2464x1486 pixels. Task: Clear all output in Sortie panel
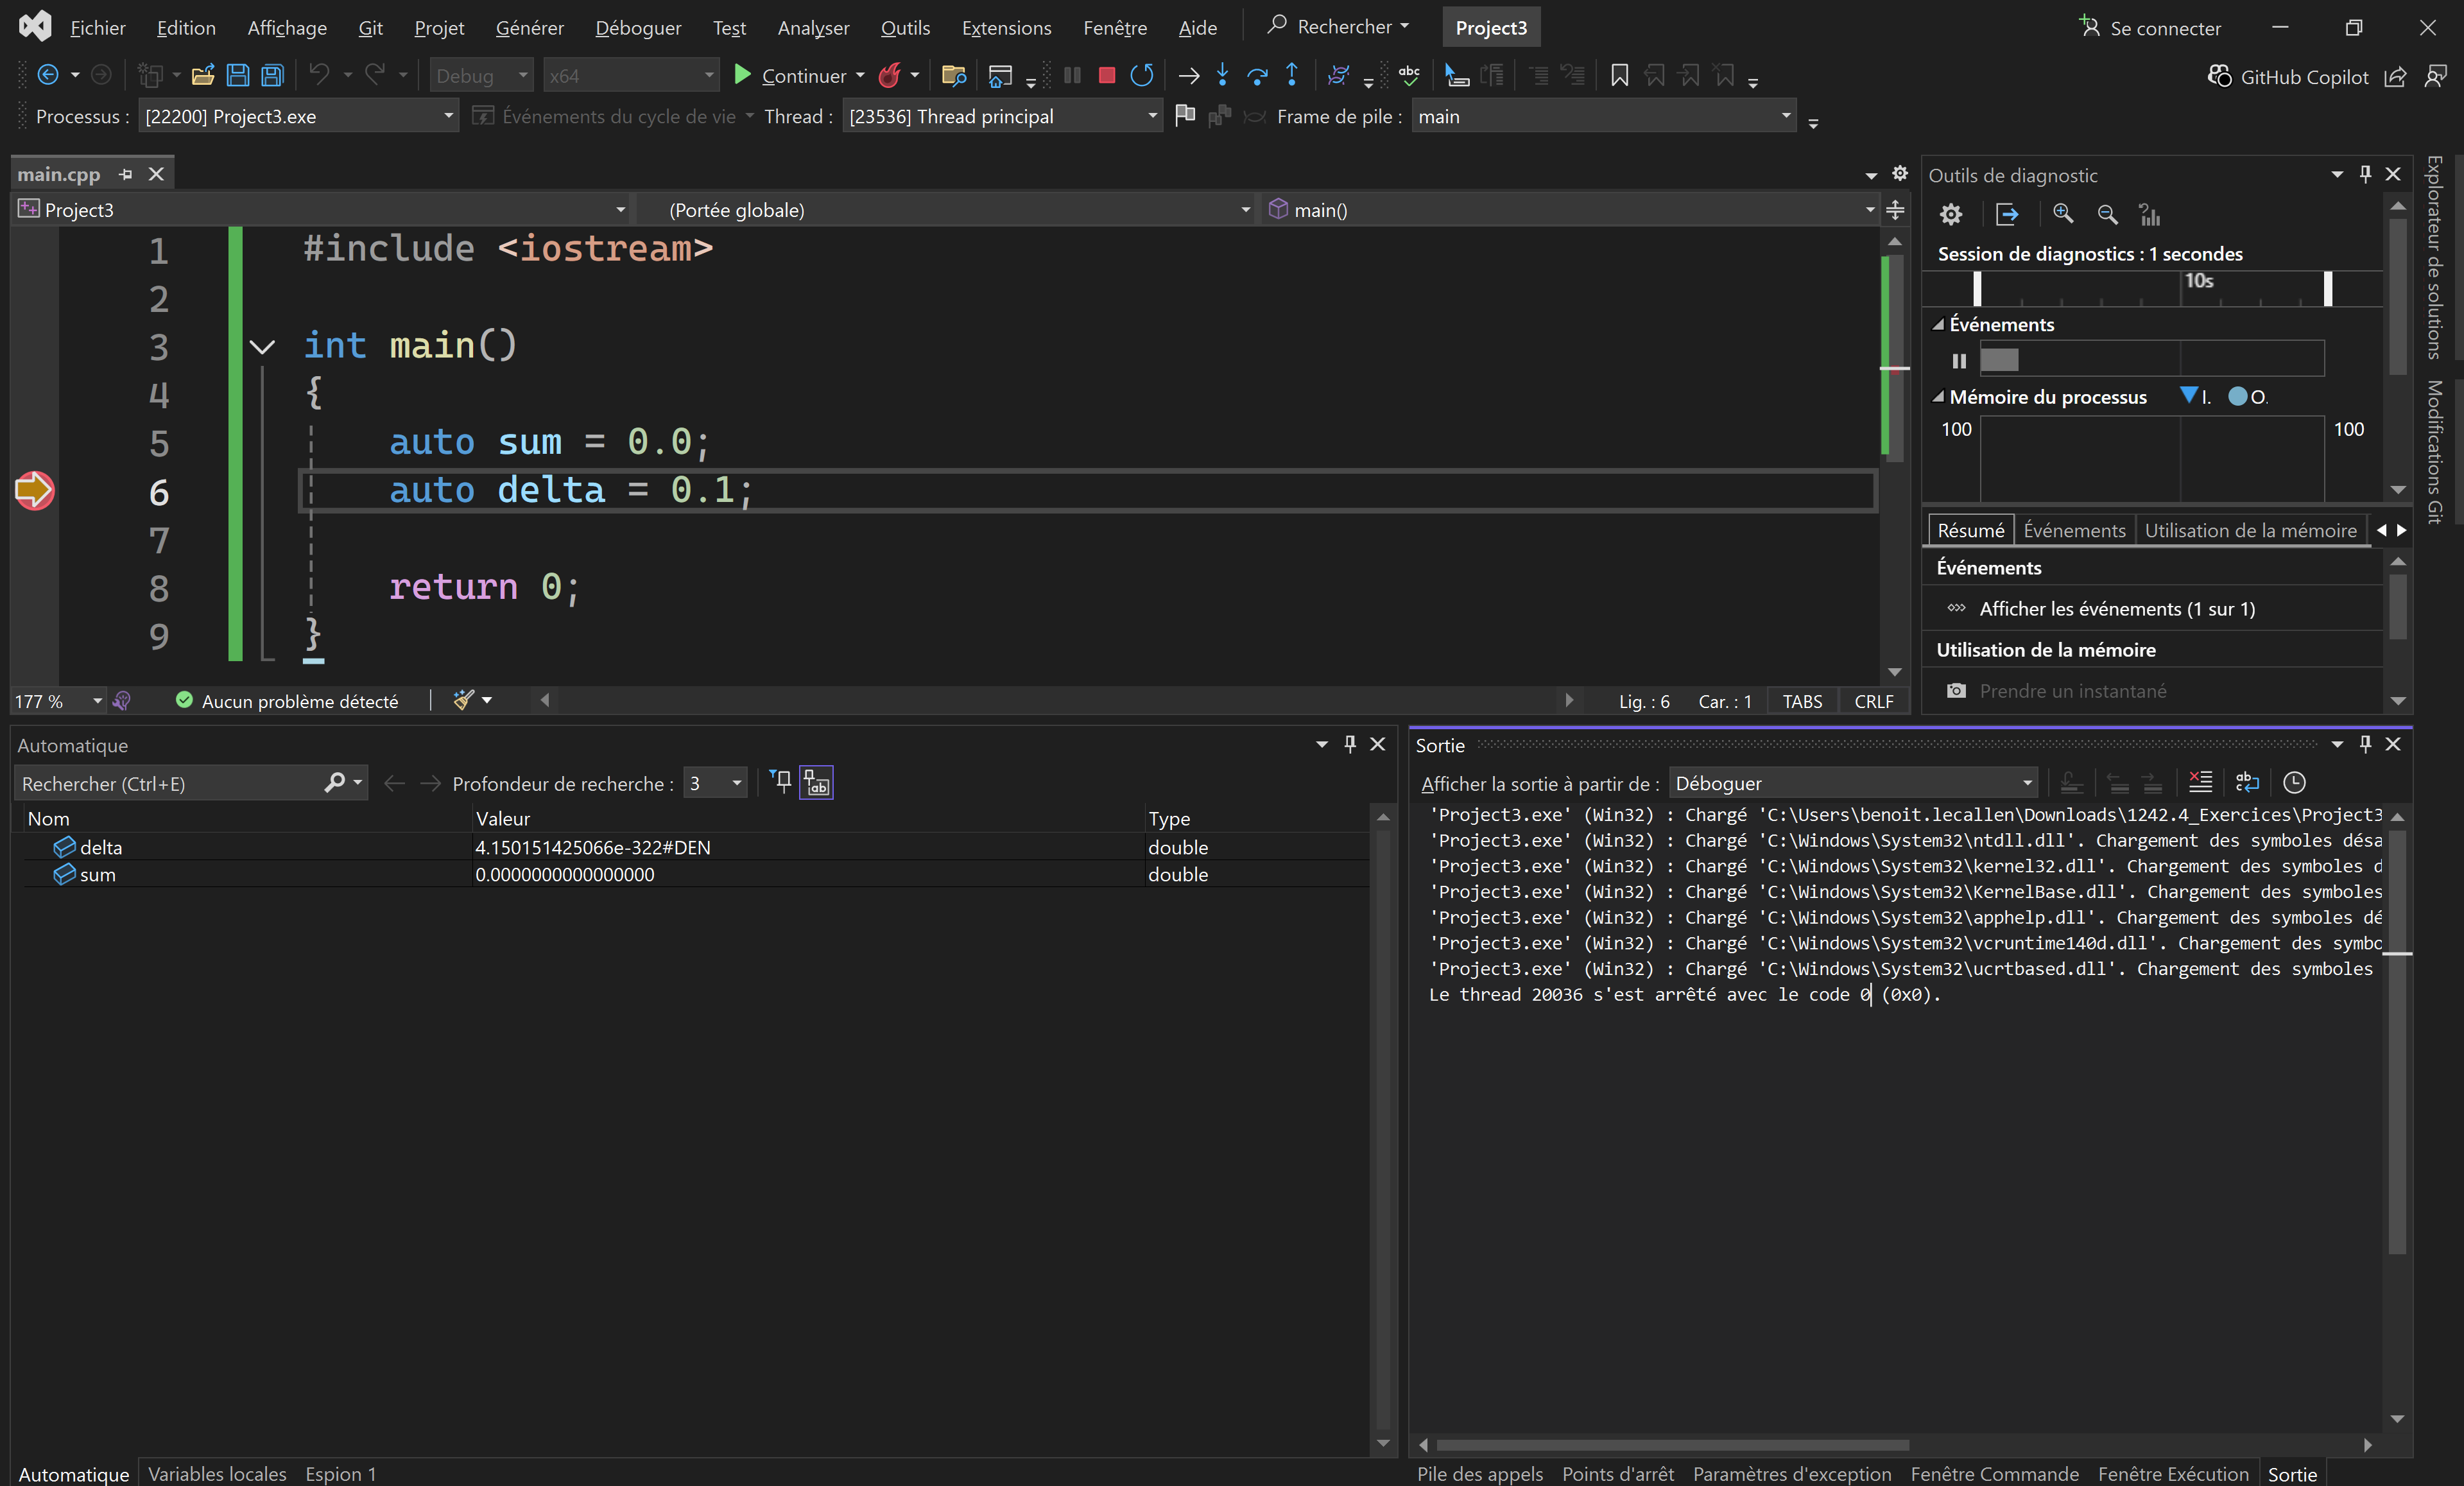tap(2200, 783)
